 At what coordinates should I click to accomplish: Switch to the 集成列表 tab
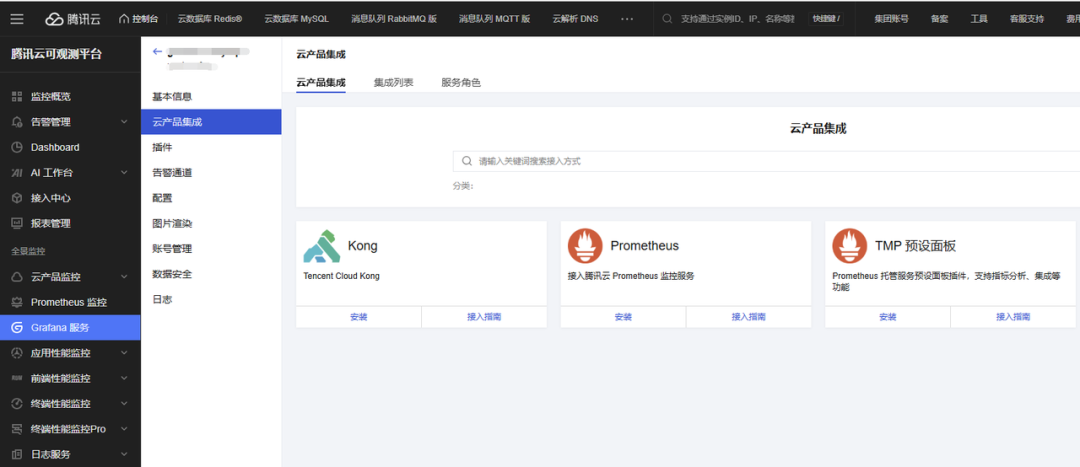coord(393,83)
